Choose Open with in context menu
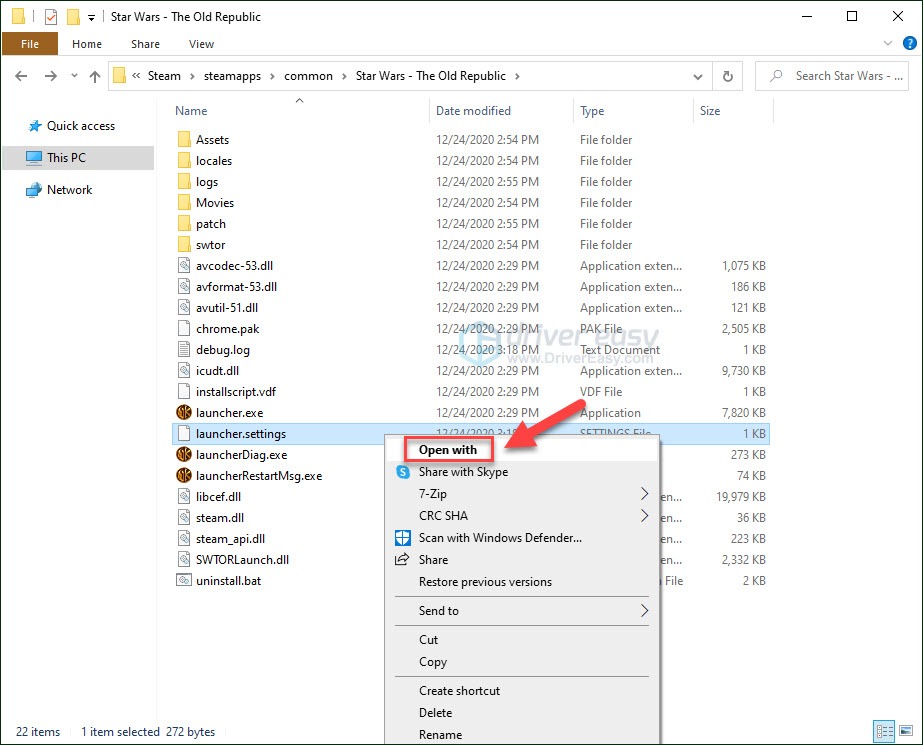The width and height of the screenshot is (923, 745). point(448,450)
